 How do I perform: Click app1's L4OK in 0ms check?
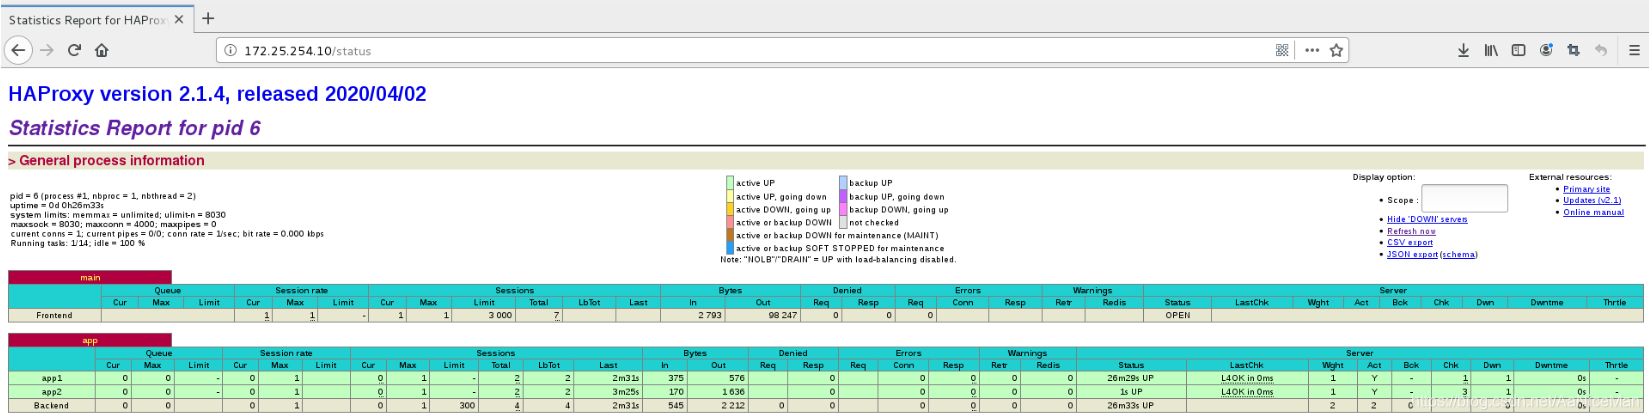pyautogui.click(x=1247, y=378)
